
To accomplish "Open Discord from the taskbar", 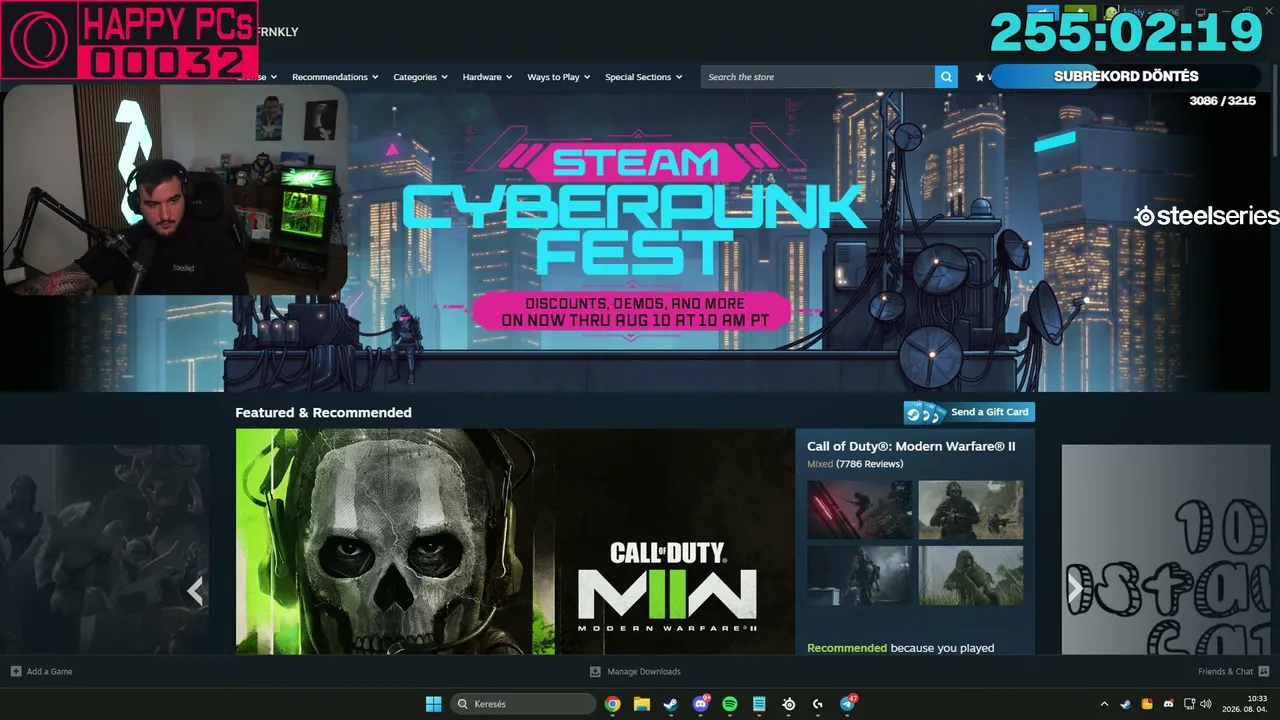I will pyautogui.click(x=701, y=704).
